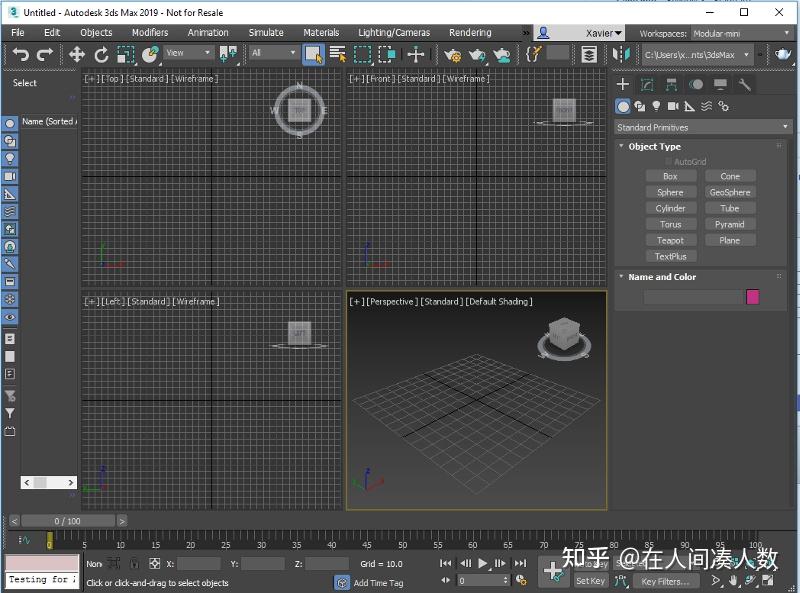Open the Edit menu

tap(52, 33)
